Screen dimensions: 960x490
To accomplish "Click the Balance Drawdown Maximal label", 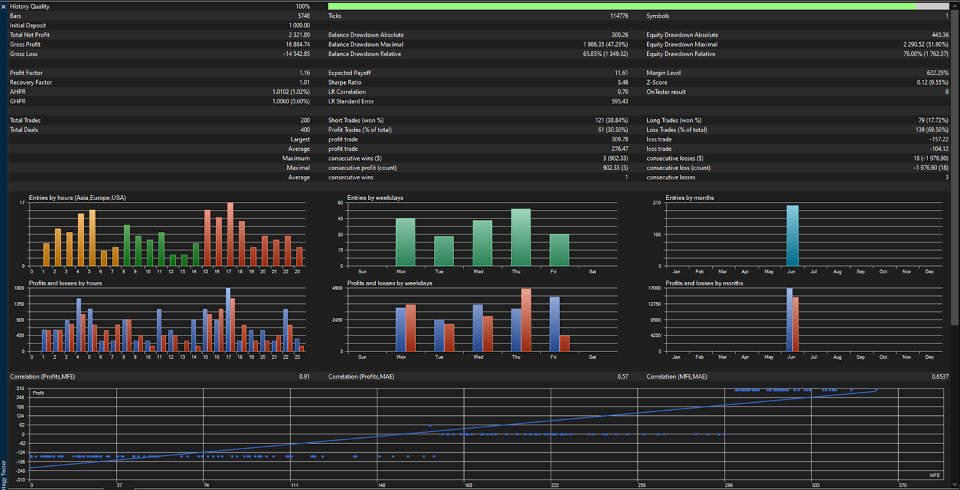I will [366, 44].
